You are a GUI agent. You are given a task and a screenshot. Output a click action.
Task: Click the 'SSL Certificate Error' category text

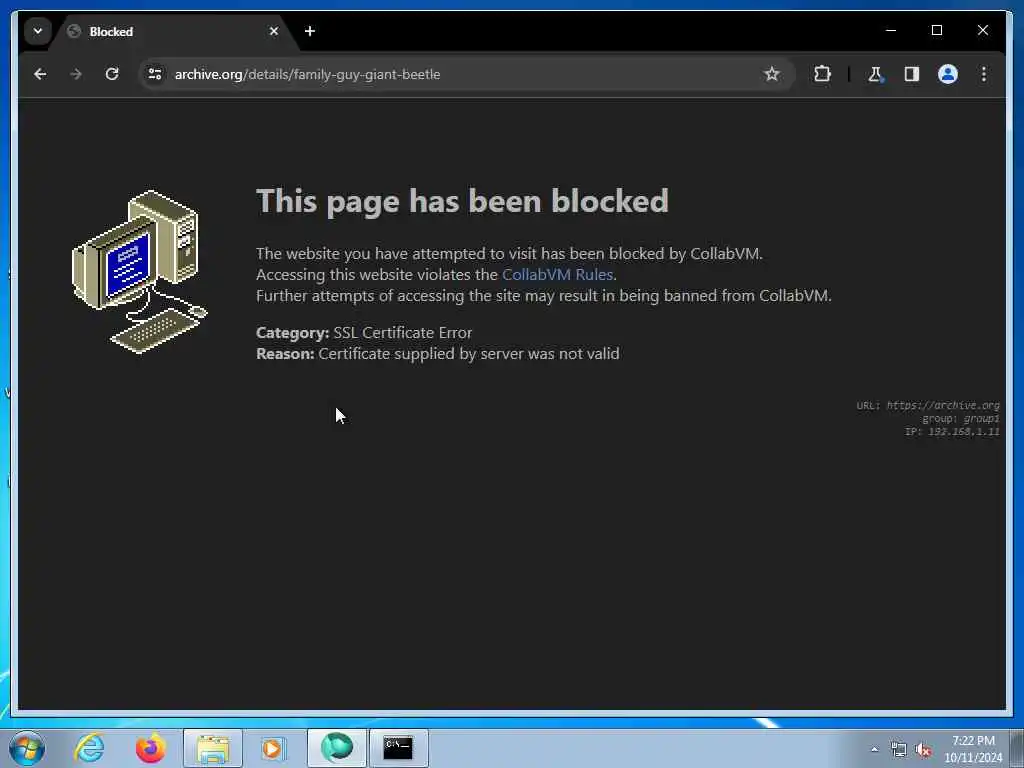[403, 333]
